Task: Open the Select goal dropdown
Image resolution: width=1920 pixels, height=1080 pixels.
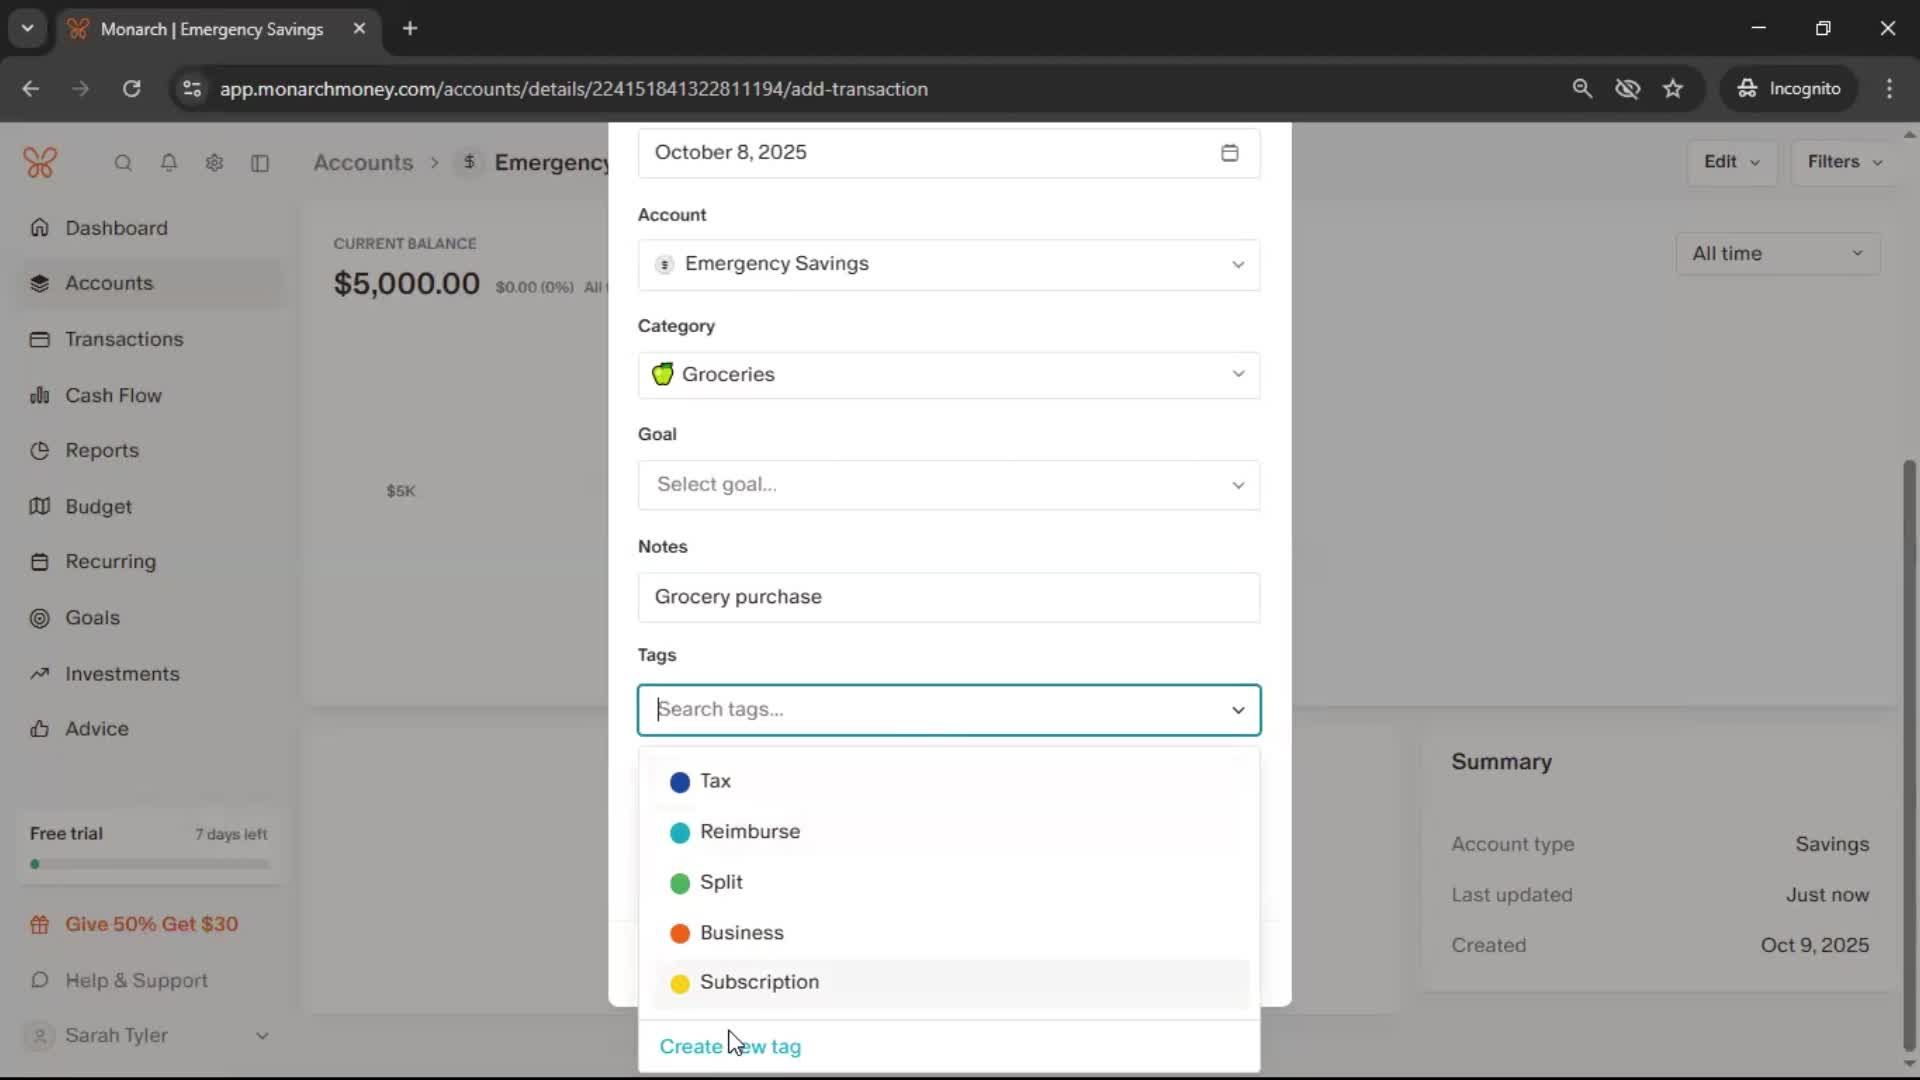Action: coord(948,485)
